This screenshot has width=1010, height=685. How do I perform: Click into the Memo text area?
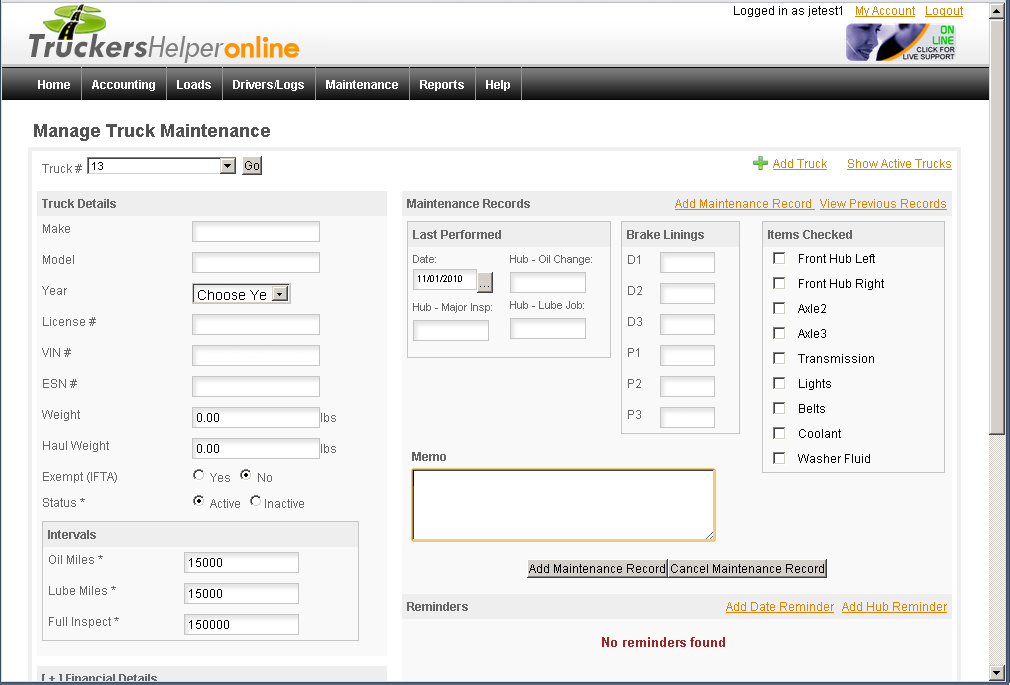click(x=563, y=505)
